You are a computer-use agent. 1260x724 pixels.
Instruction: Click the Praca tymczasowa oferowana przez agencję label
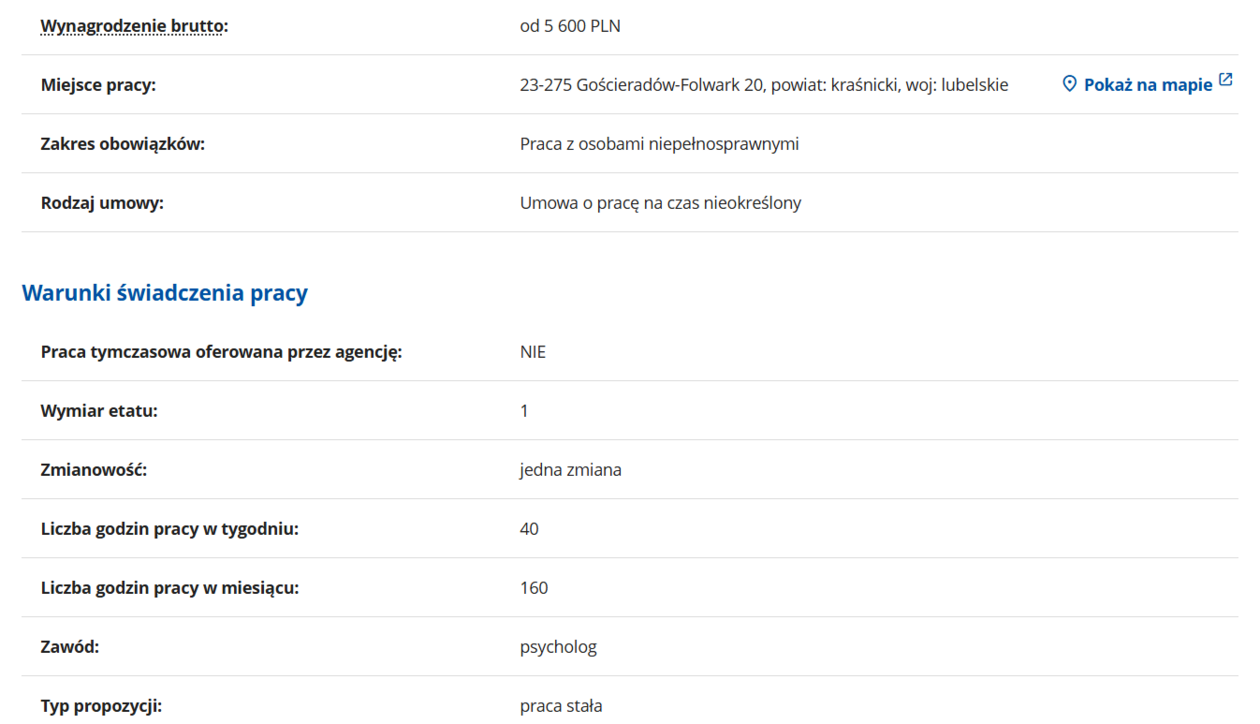(221, 352)
